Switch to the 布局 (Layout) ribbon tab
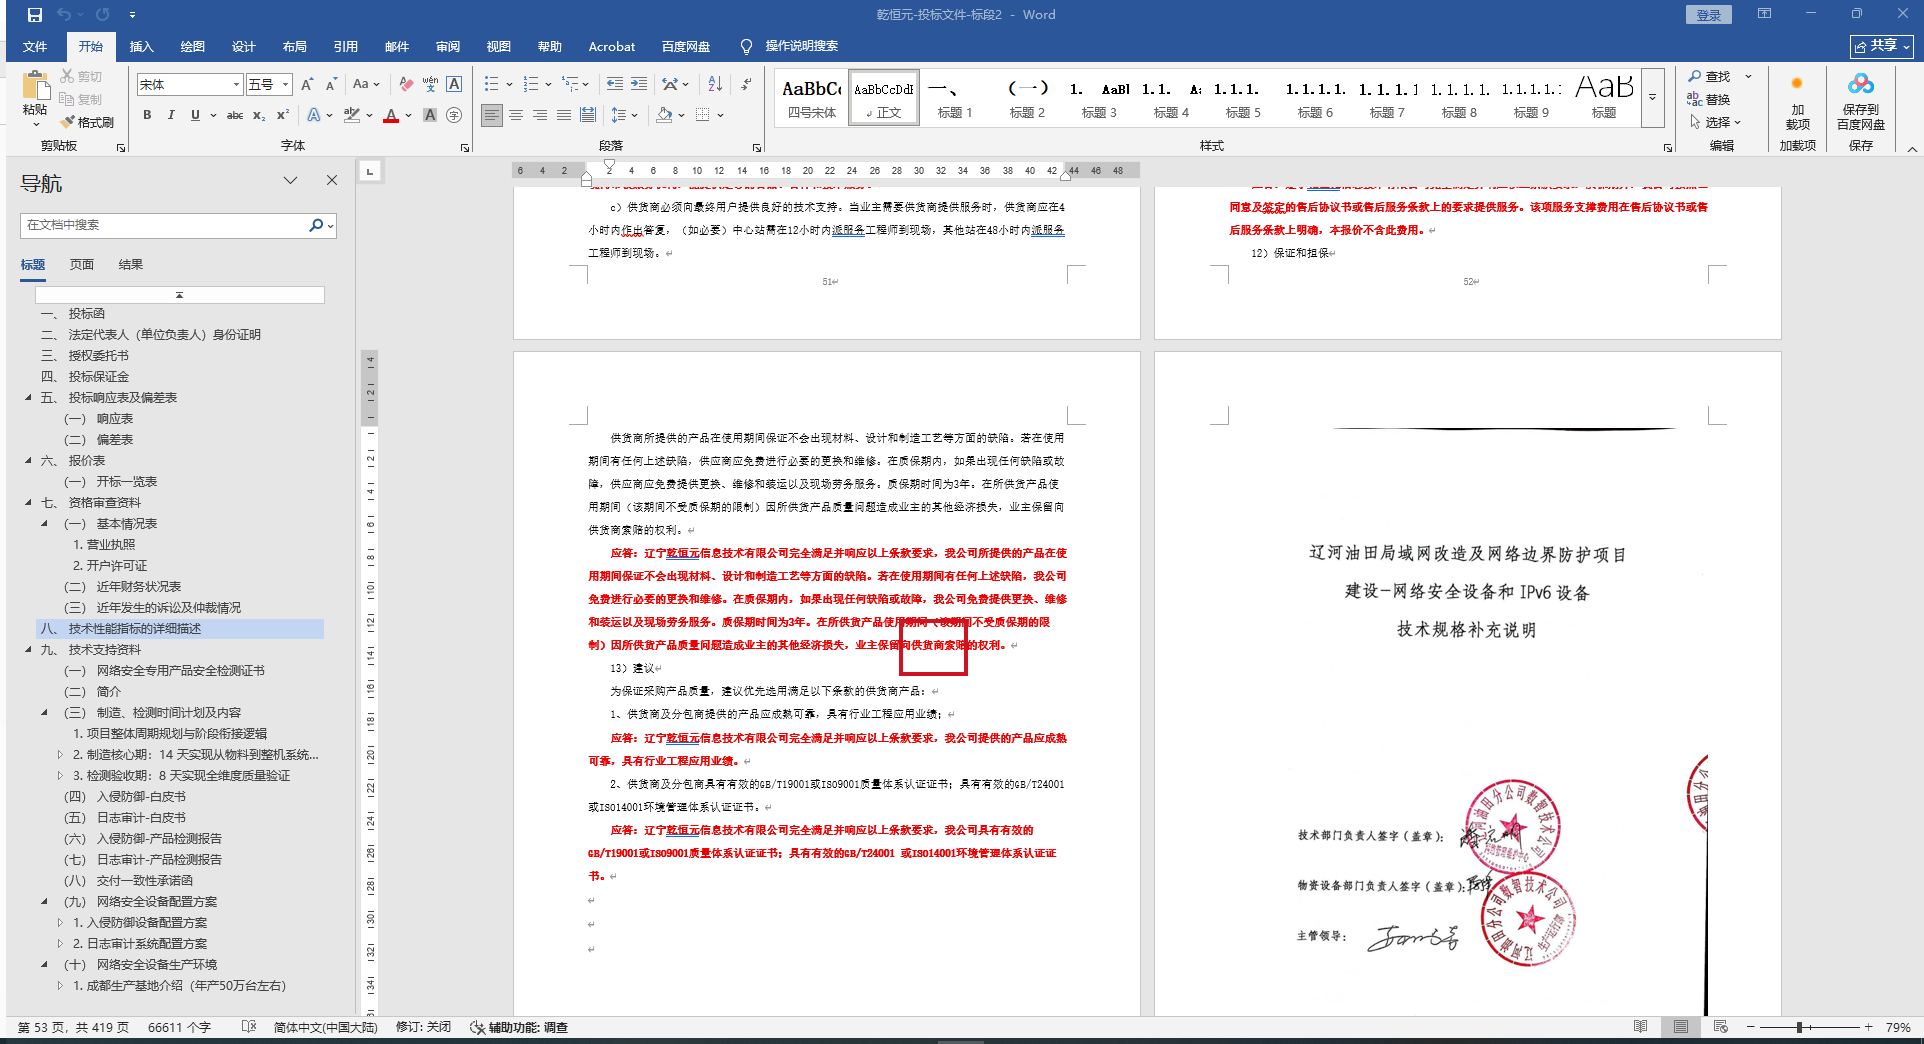 295,47
